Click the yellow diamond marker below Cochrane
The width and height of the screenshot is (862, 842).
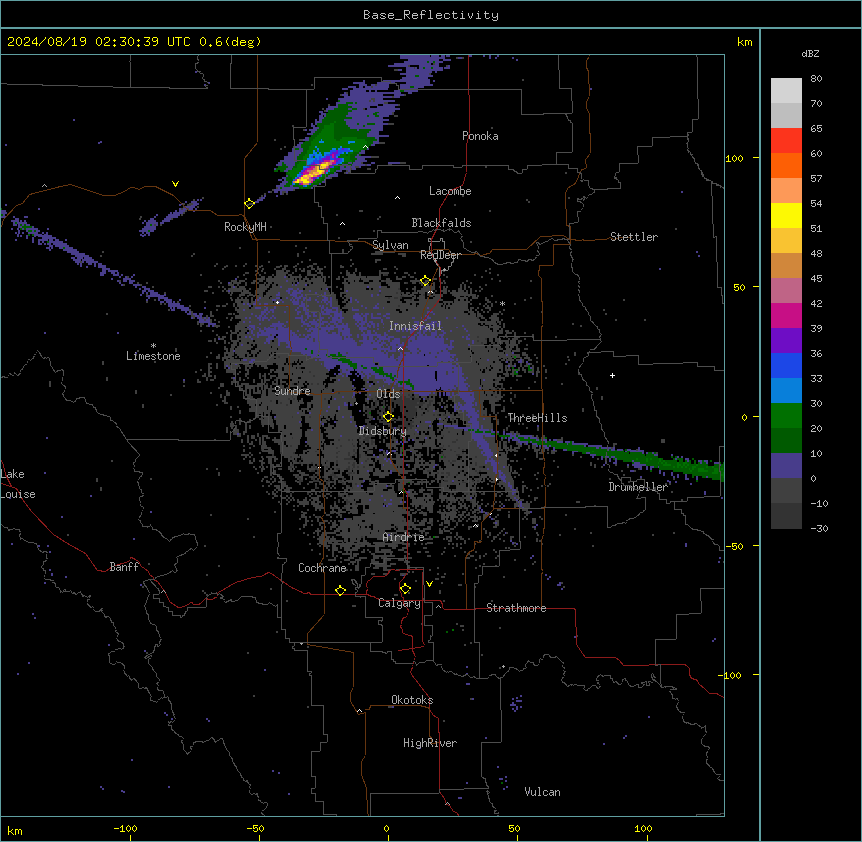340,590
